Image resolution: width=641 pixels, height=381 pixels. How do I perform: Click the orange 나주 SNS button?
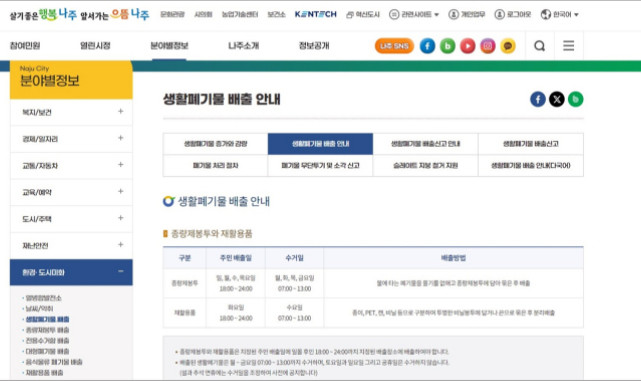(x=394, y=46)
